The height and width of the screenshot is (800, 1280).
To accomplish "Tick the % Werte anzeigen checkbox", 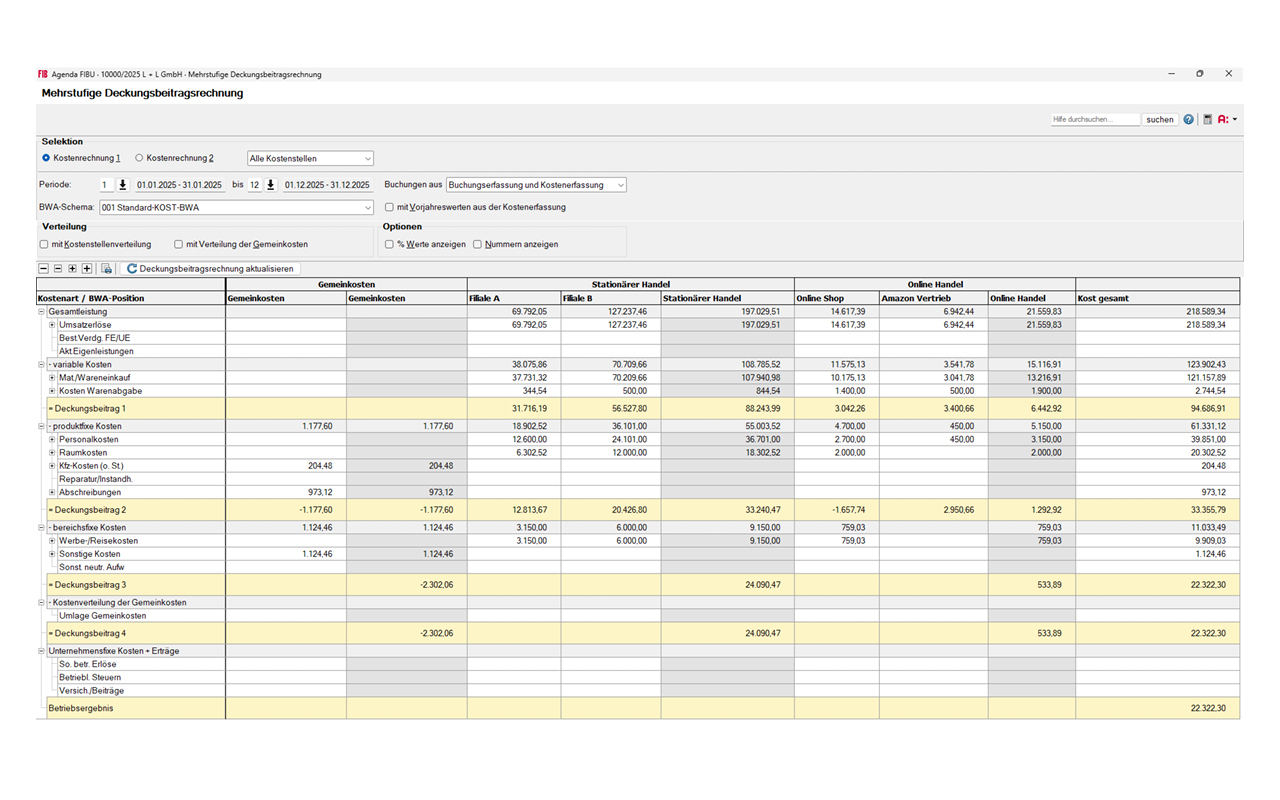I will pos(389,244).
